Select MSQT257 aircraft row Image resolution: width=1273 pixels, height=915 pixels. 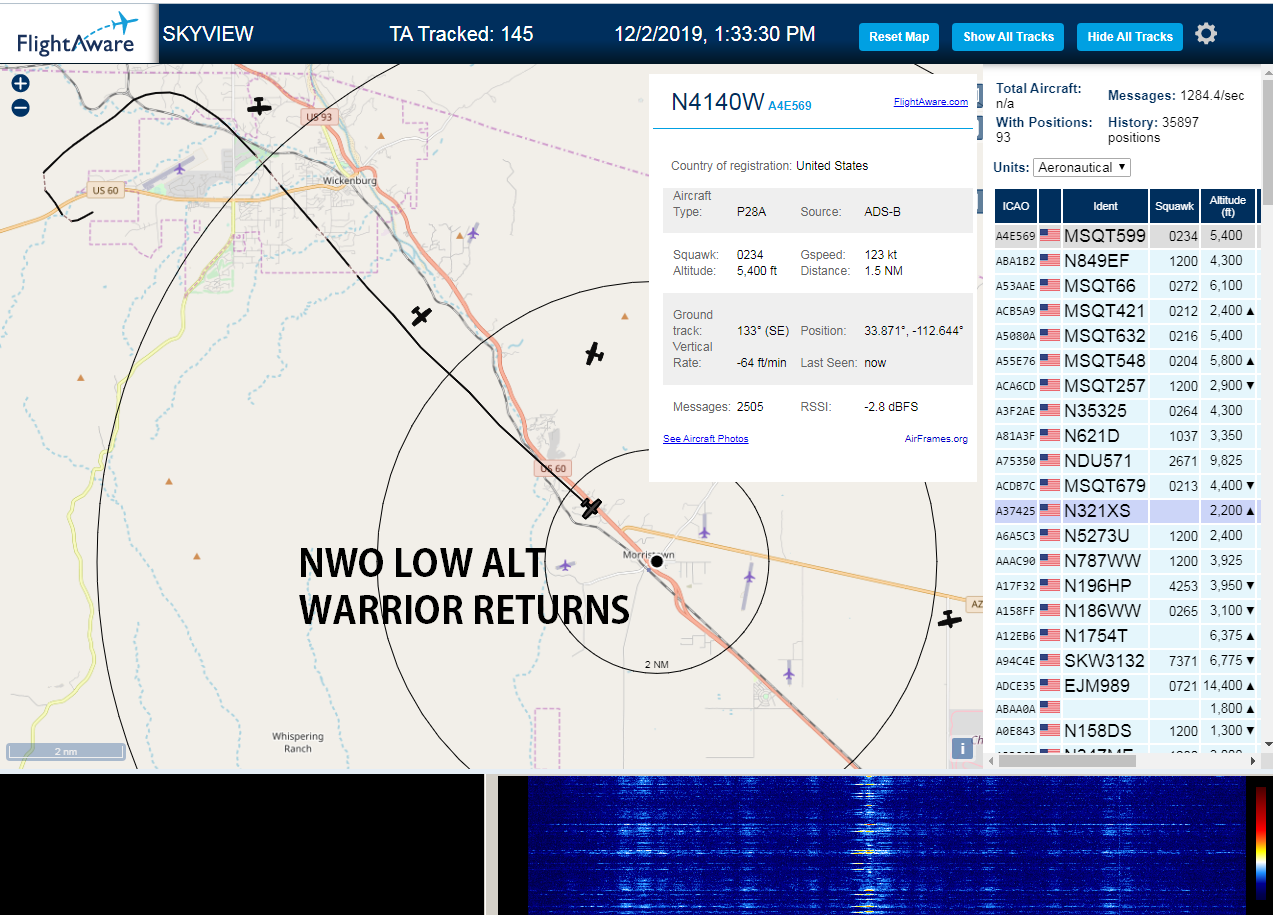(1127, 386)
